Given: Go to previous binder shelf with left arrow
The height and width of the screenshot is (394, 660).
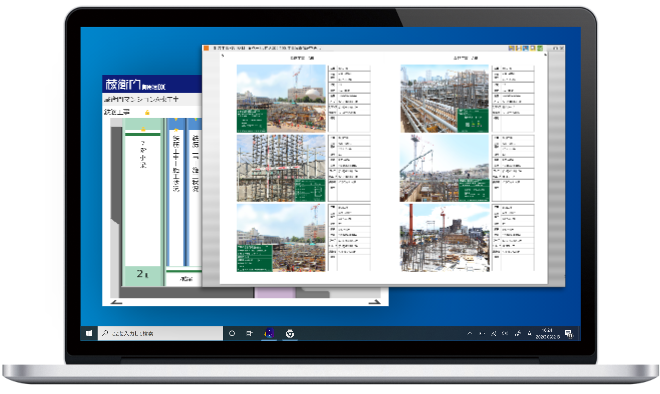Looking at the screenshot, I should [116, 302].
